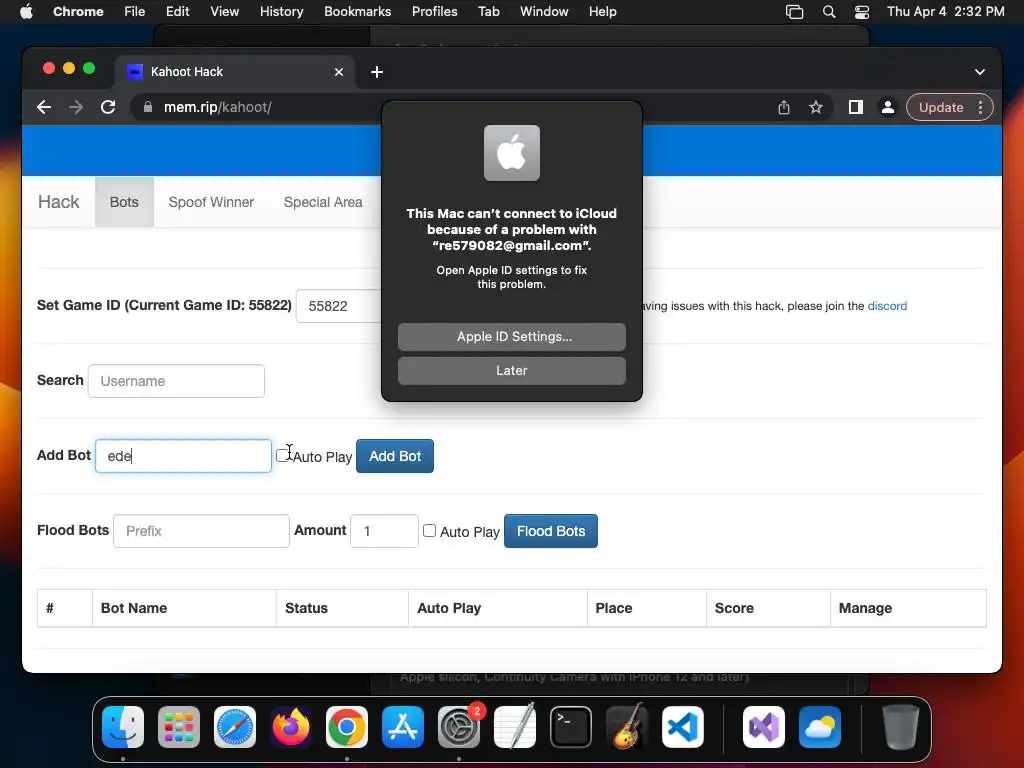Open the Weather-like cloud app in Dock
The height and width of the screenshot is (768, 1024).
point(820,727)
